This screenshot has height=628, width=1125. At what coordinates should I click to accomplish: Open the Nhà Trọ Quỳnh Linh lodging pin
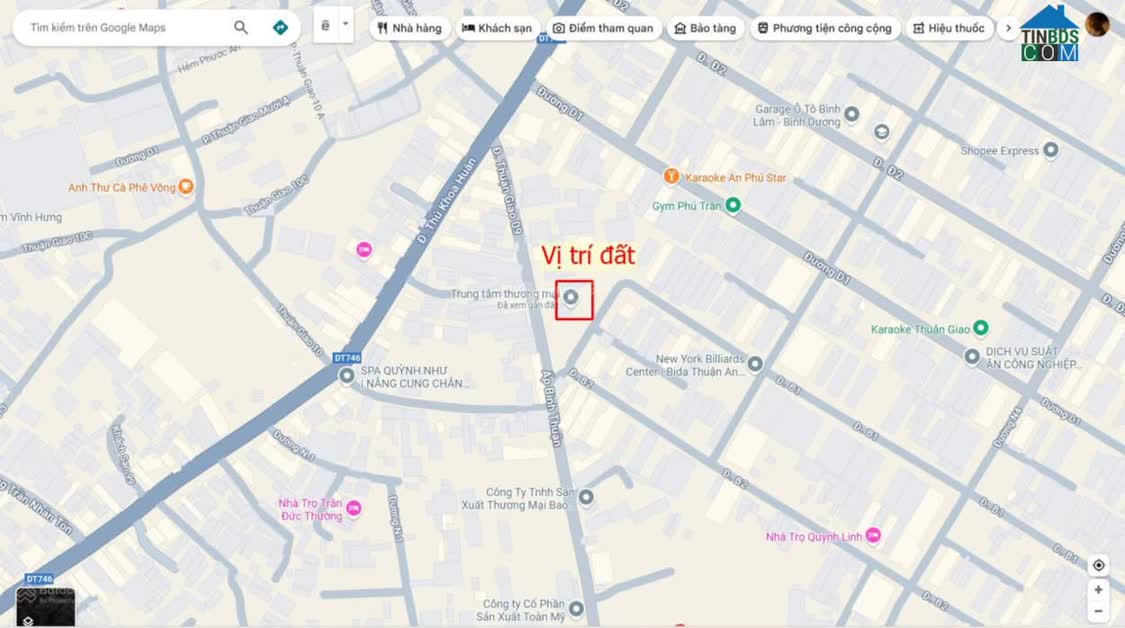(x=873, y=535)
